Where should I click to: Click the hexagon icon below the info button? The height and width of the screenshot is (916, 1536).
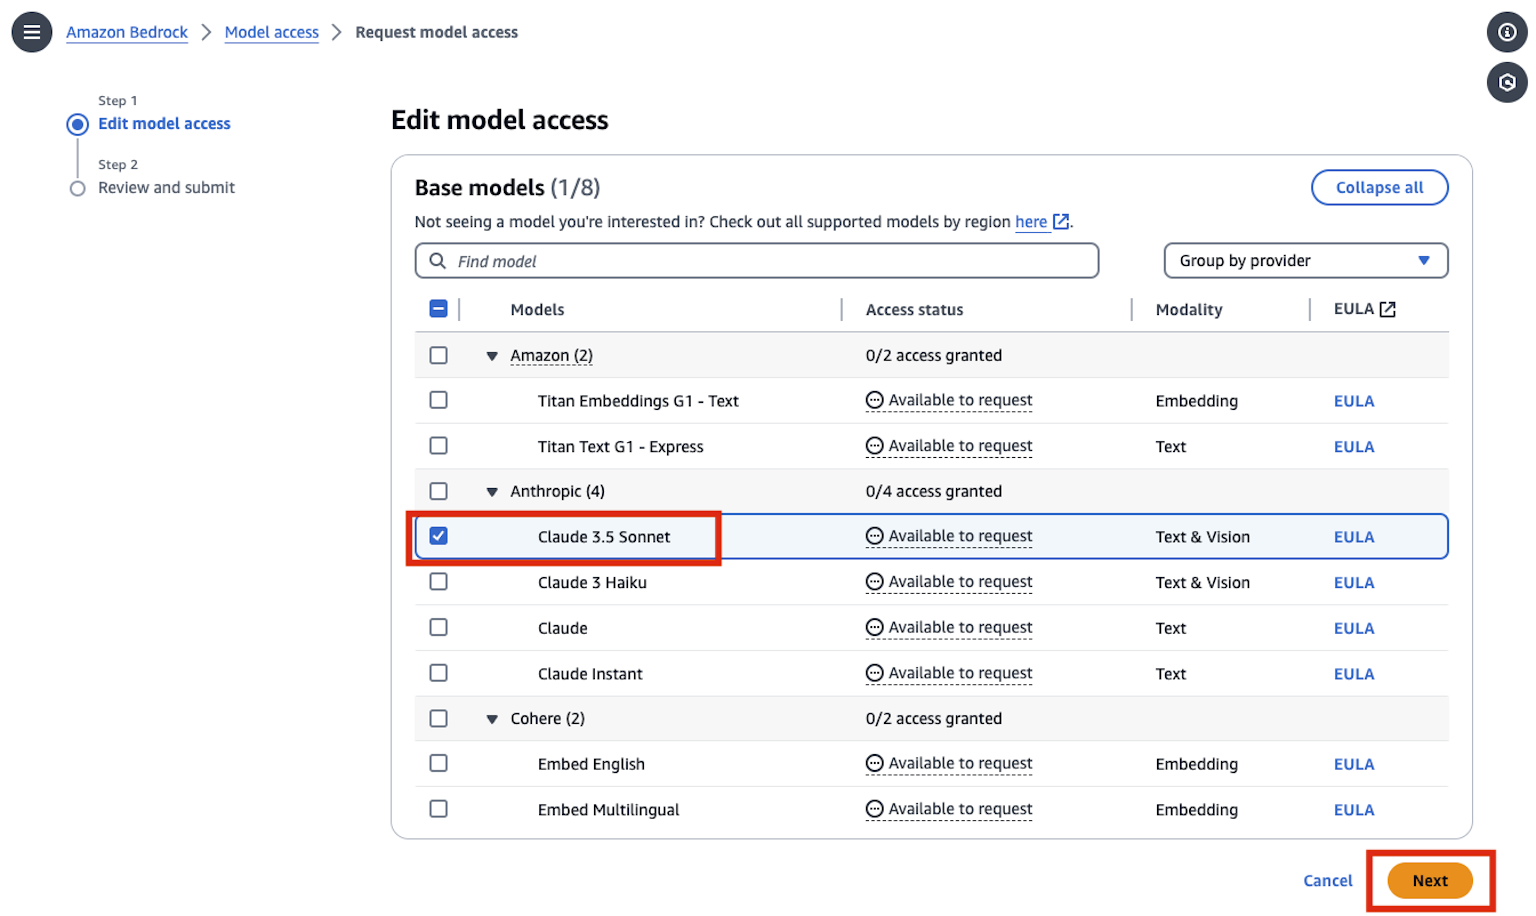click(1507, 82)
